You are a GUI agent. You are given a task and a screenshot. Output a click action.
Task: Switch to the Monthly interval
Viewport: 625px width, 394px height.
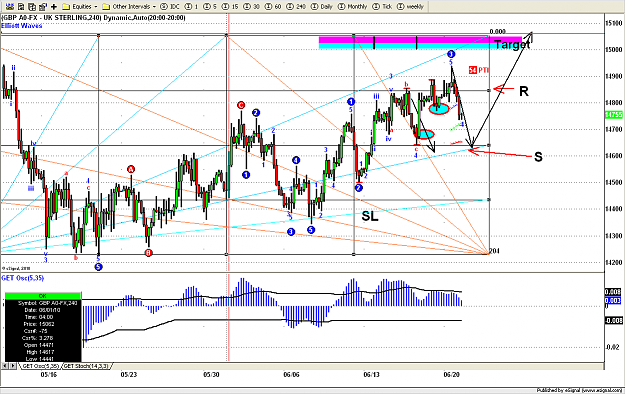[352, 6]
